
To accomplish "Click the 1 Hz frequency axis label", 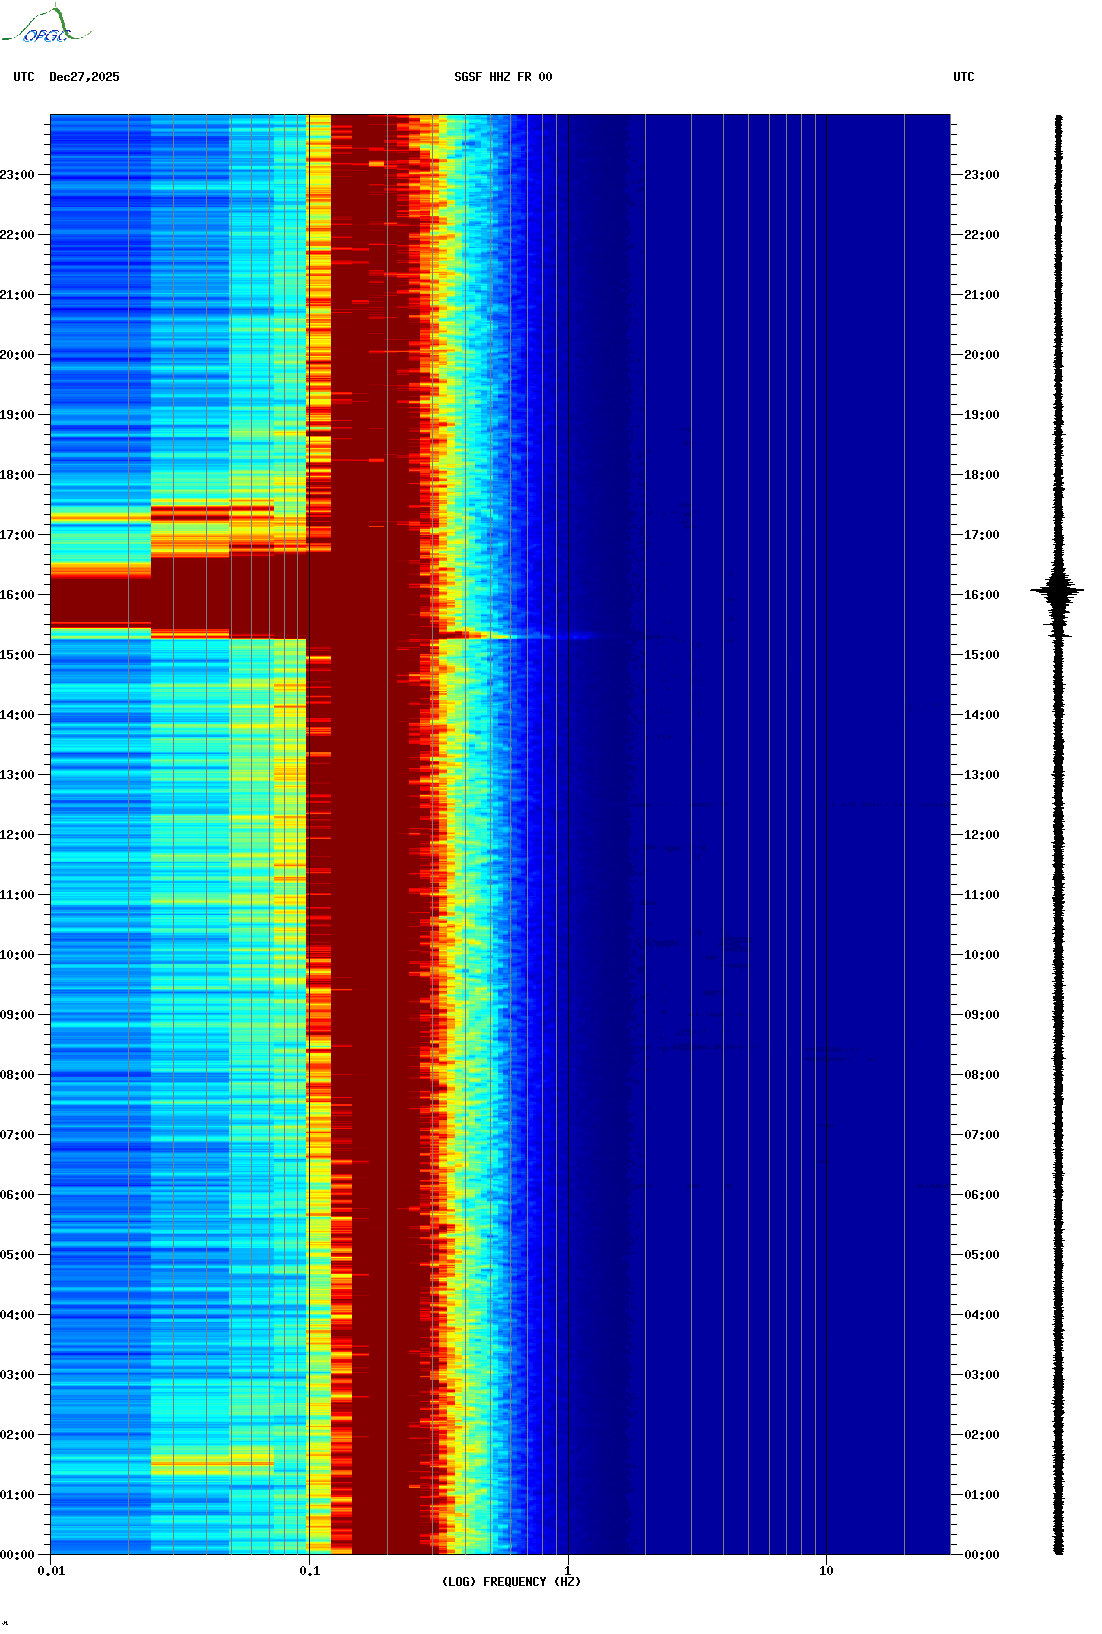I will tap(568, 1571).
